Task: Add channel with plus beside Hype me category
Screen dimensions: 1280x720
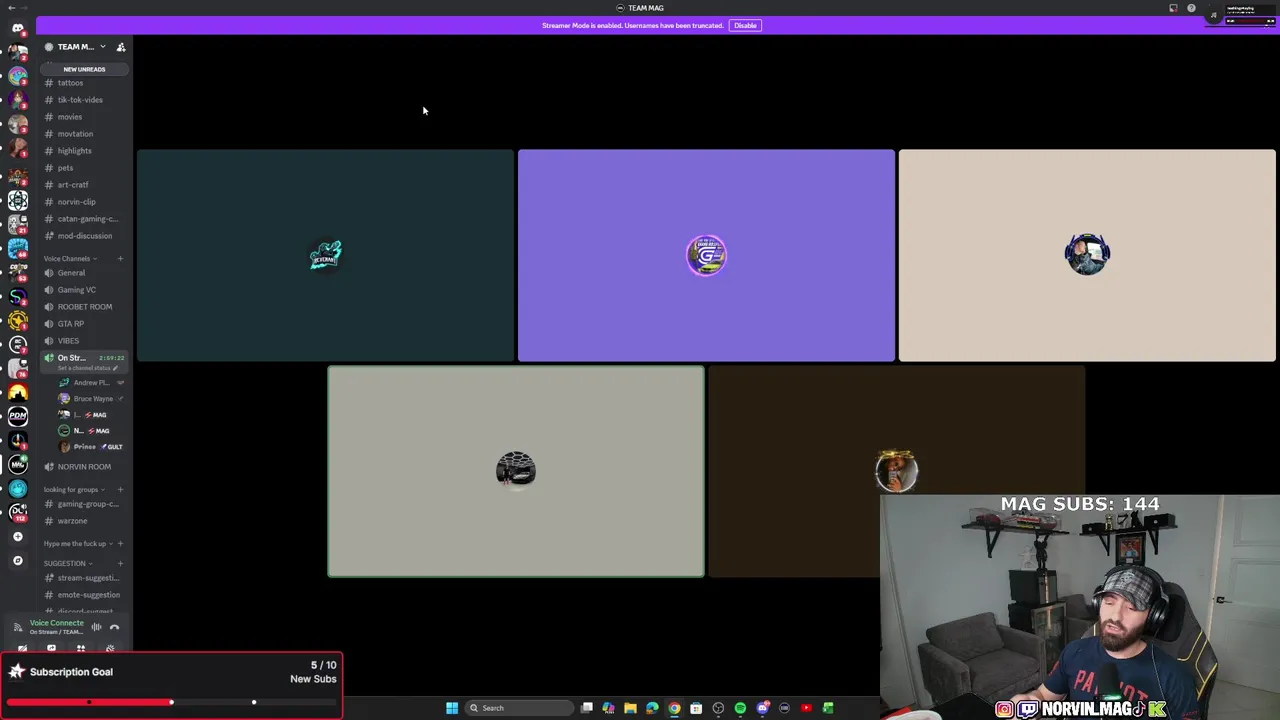Action: tap(120, 544)
